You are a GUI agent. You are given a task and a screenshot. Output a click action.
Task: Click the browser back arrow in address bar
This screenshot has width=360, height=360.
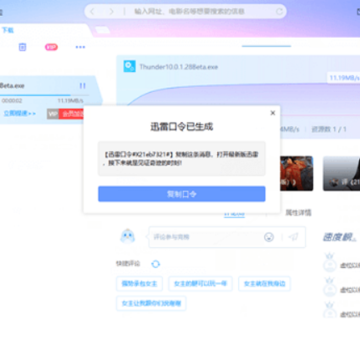click(92, 12)
